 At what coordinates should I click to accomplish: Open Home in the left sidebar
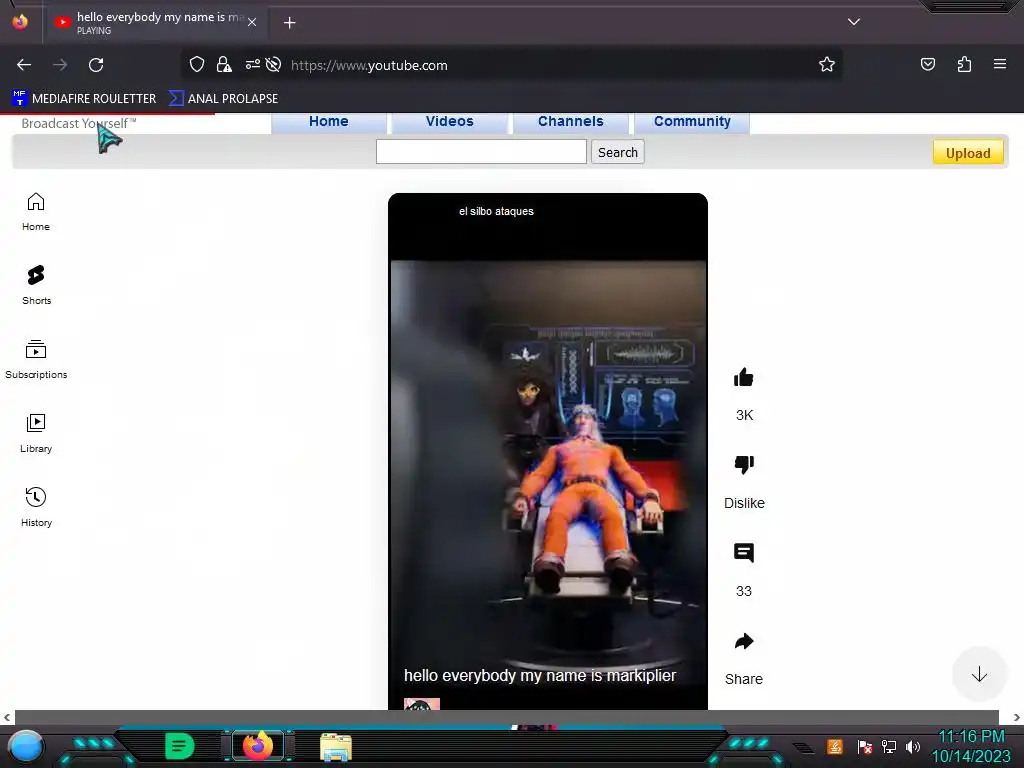coord(36,212)
